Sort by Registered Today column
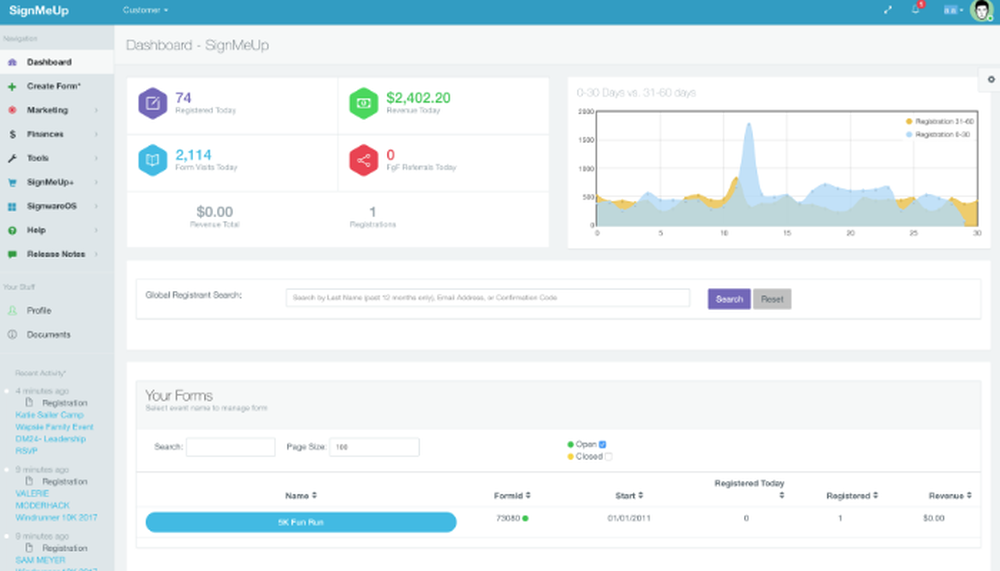The image size is (1000, 571). [x=749, y=489]
